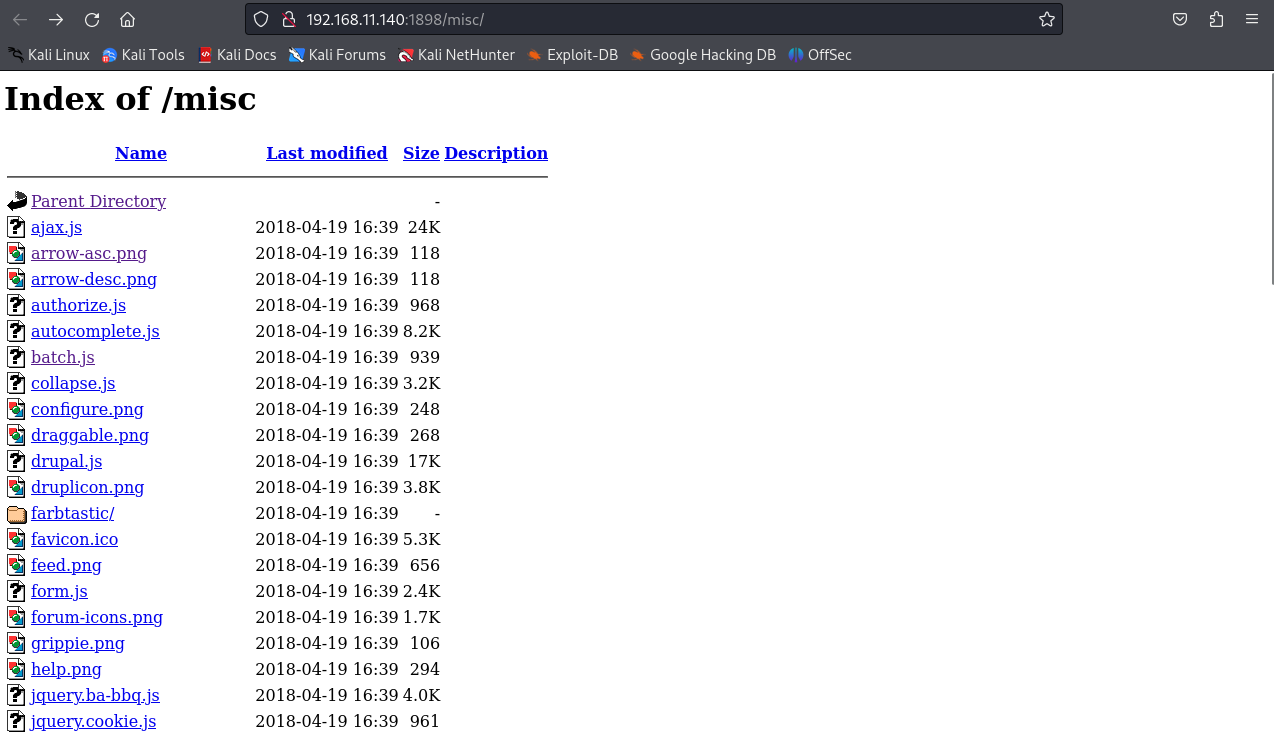Click the shield tracking protection icon

261,19
